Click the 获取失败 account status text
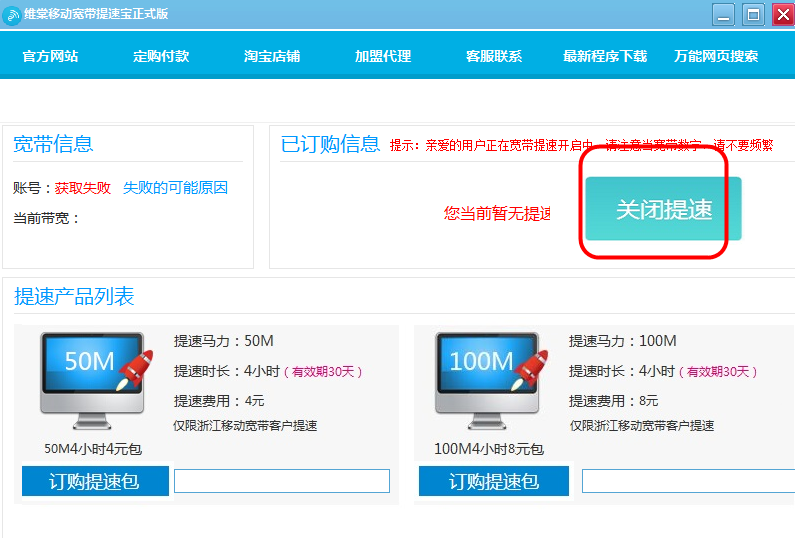Screen dimensions: 795x538 (x=83, y=188)
